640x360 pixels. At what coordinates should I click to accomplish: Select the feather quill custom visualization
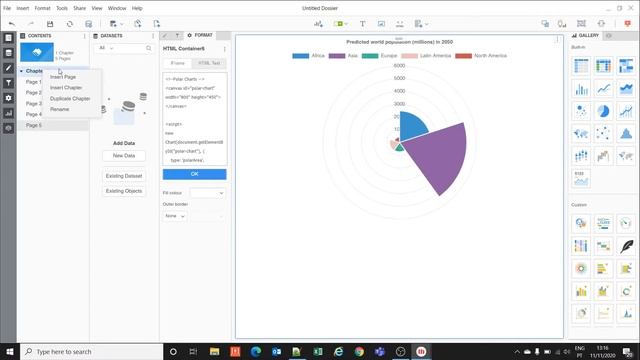(626, 246)
